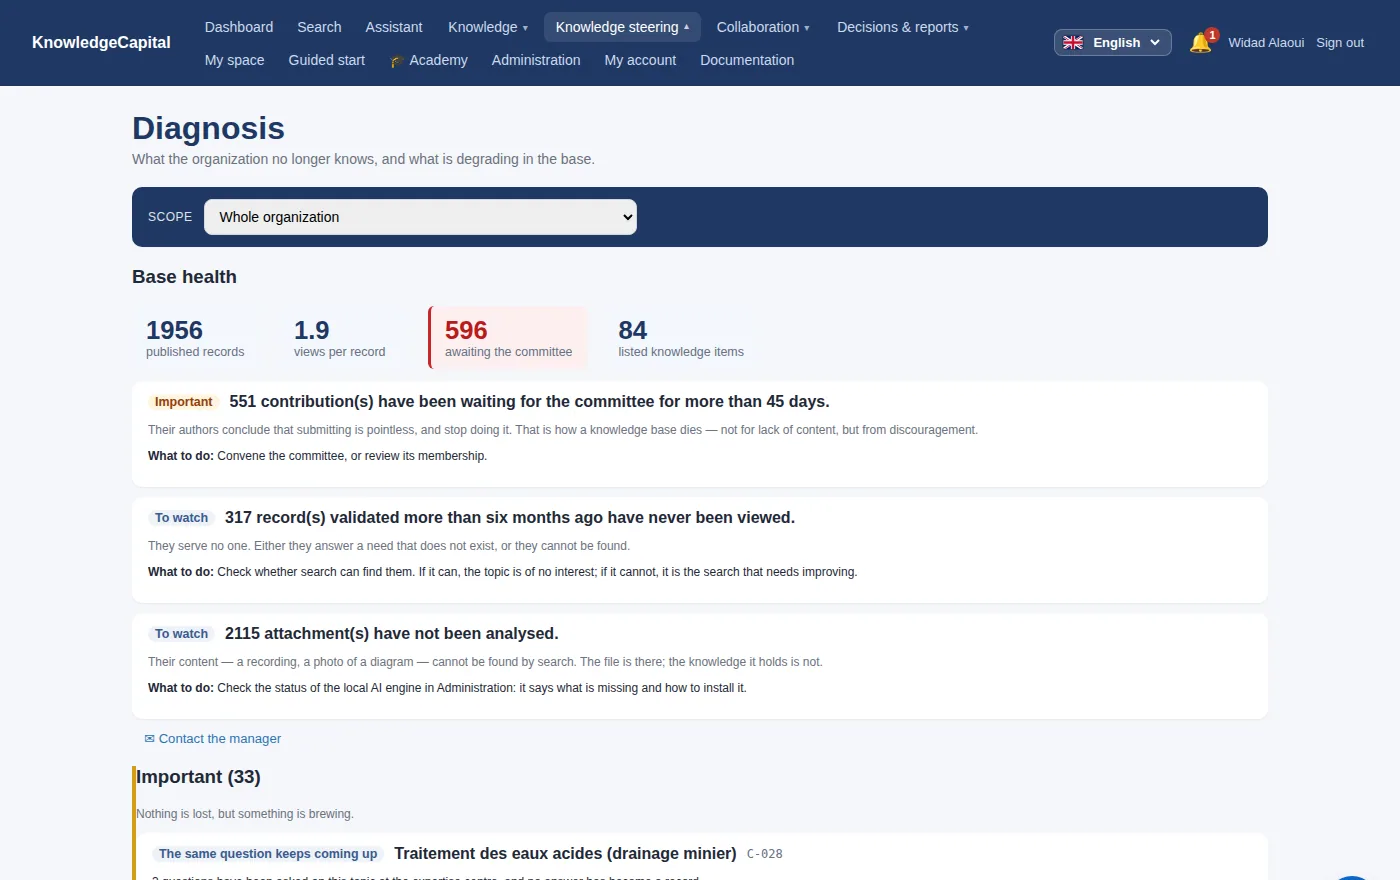
Task: Click 'To watch' badge on 317 records alert
Action: (182, 518)
